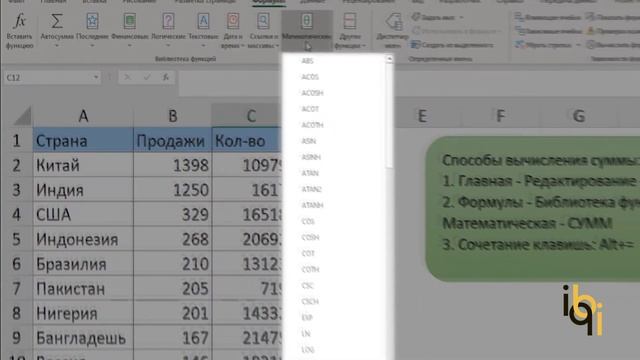Expand the Name Box dropdown arrow

[x=96, y=77]
